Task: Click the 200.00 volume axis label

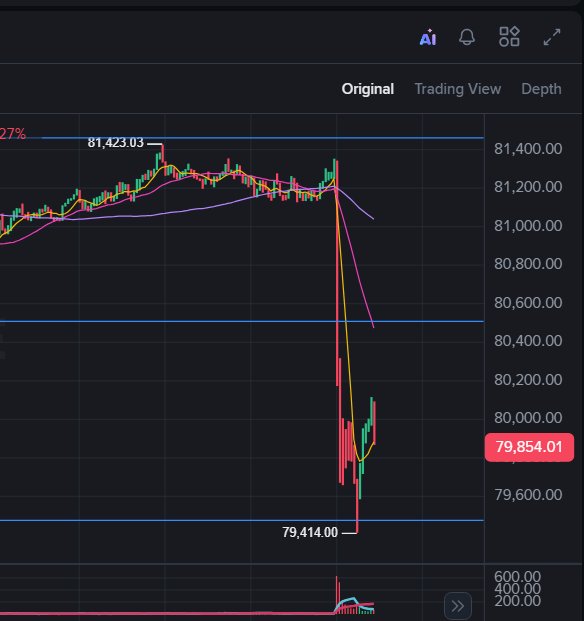Action: click(517, 601)
